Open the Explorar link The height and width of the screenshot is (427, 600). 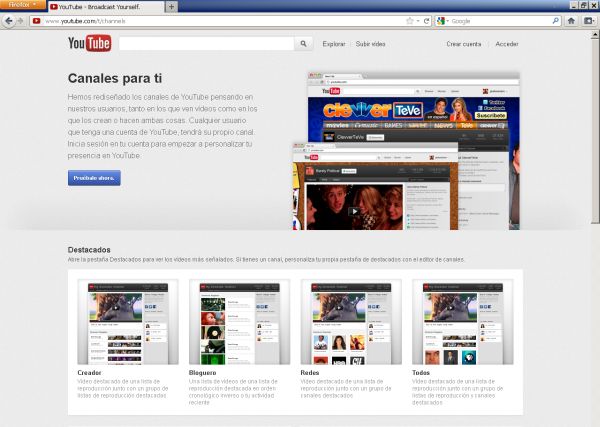[334, 44]
